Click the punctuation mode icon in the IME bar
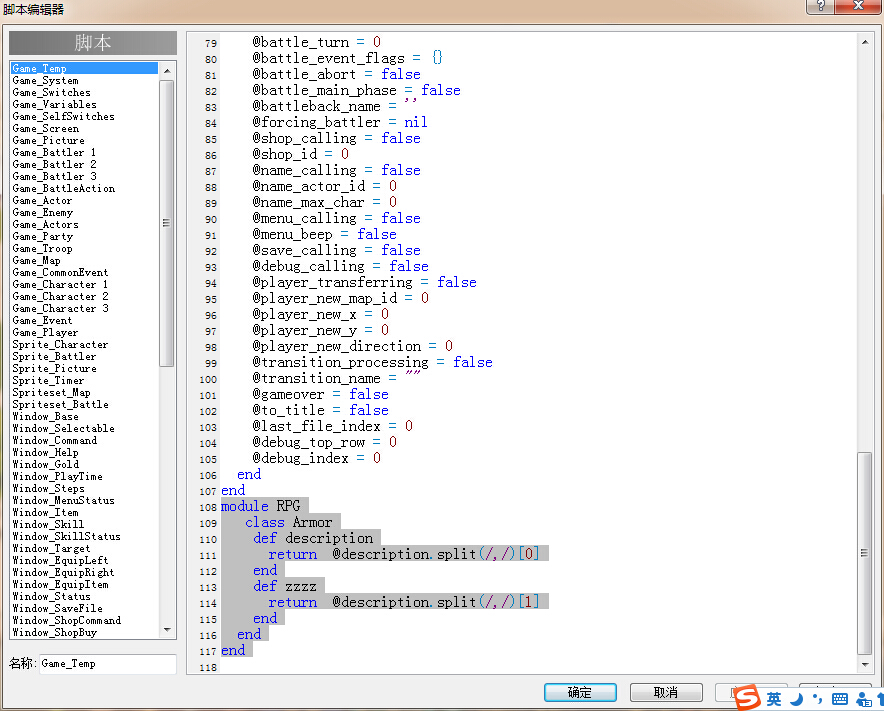Viewport: 884px width, 711px height. coord(817,700)
